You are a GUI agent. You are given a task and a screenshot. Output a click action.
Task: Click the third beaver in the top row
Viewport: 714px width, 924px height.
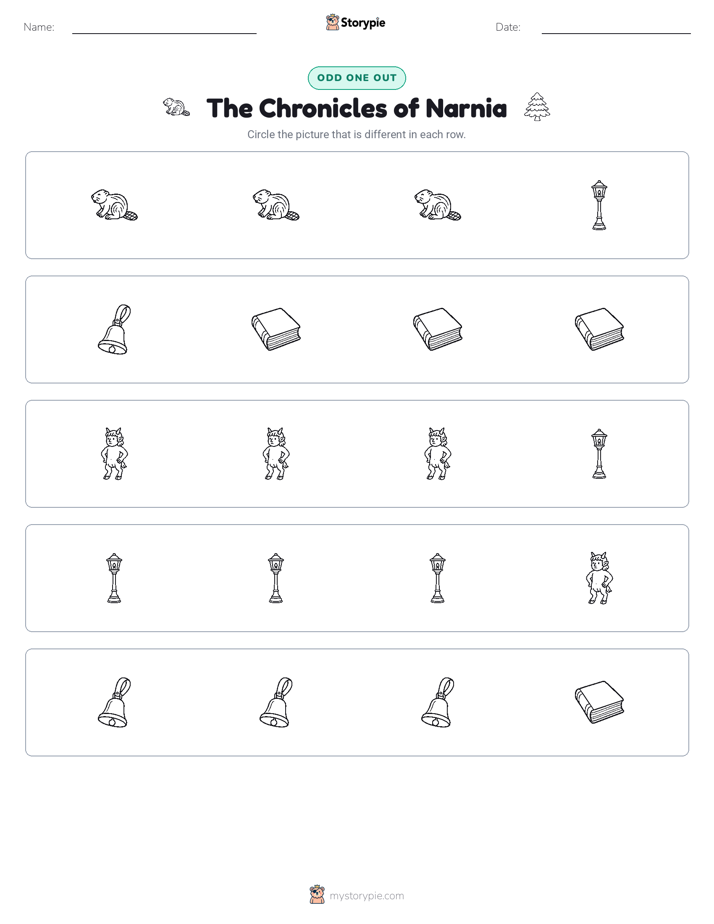tap(437, 205)
